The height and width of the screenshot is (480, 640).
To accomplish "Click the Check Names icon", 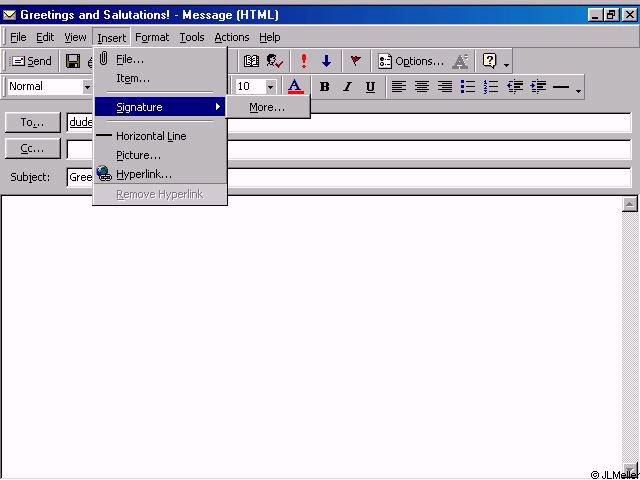I will point(275,61).
